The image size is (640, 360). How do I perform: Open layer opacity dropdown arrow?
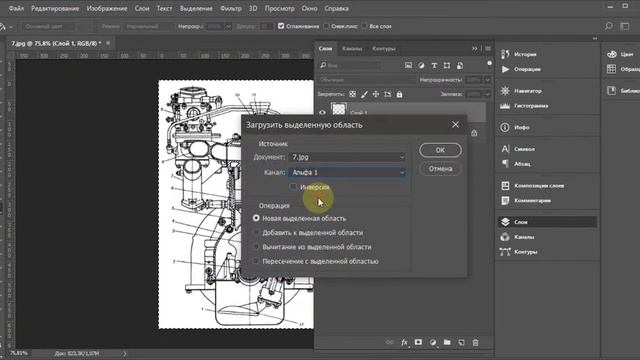click(x=487, y=80)
